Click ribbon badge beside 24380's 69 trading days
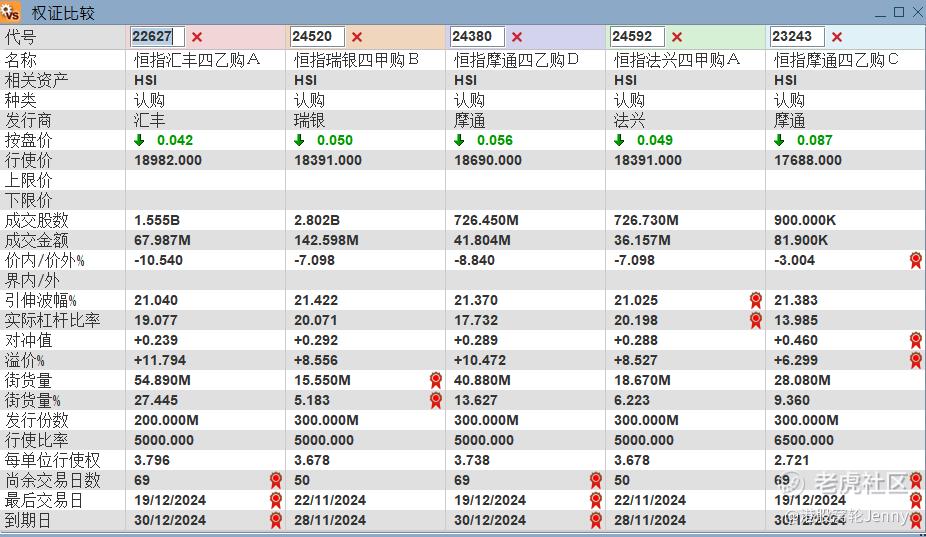This screenshot has width=926, height=537. (595, 480)
